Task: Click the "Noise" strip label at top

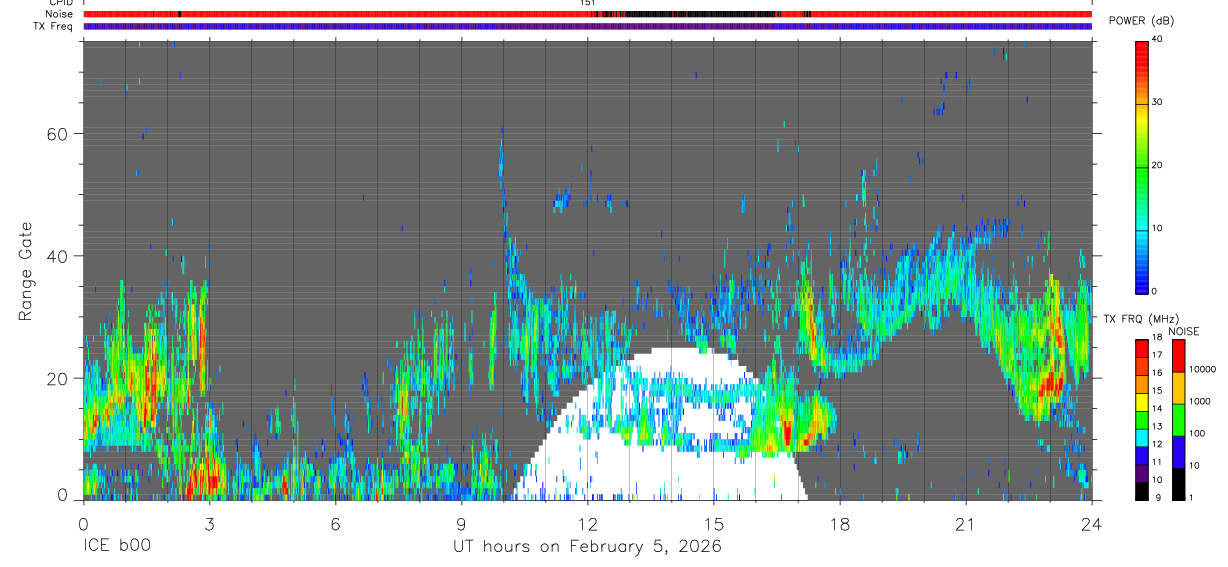Action: coord(59,14)
